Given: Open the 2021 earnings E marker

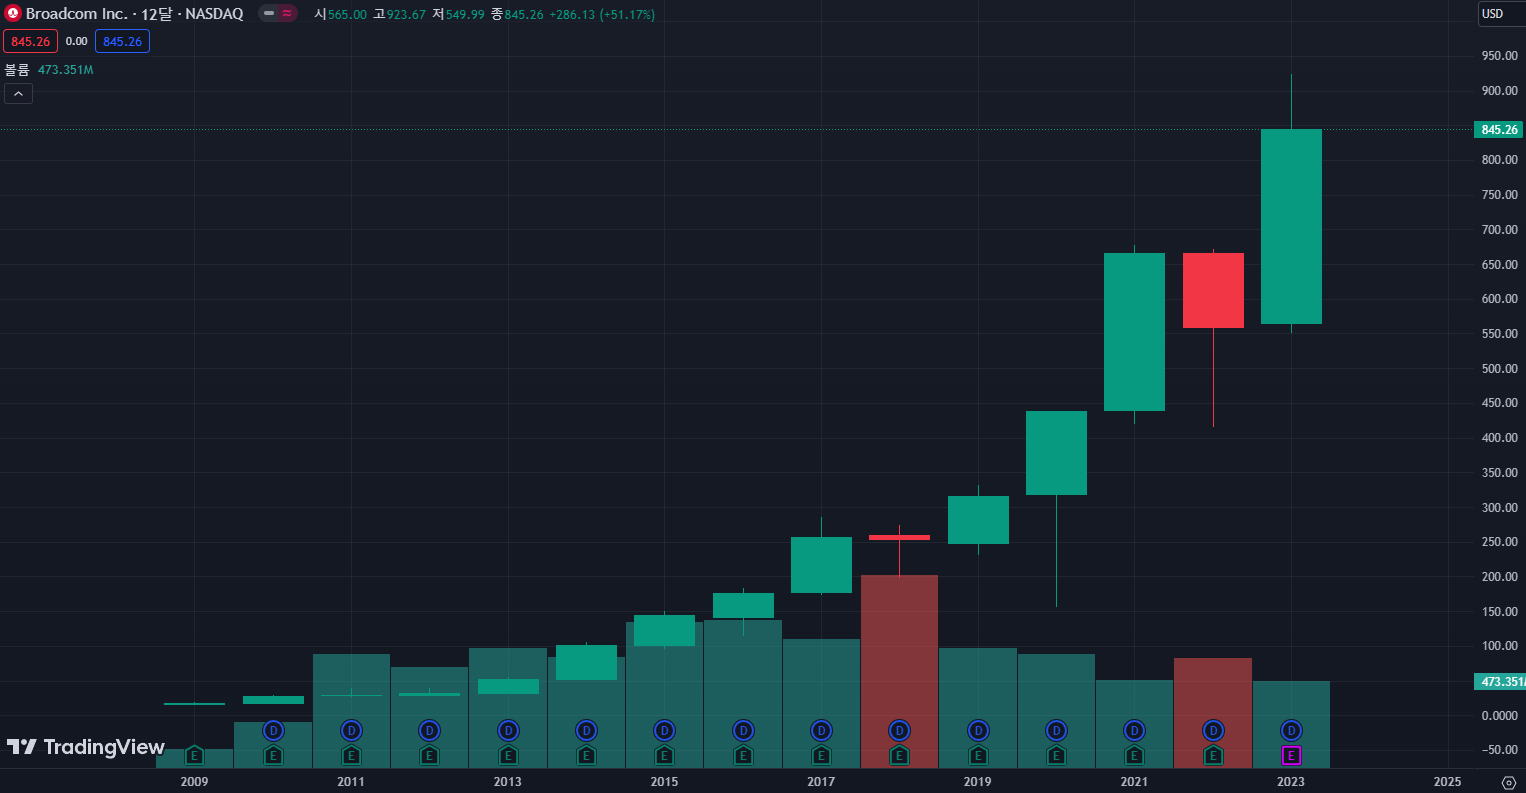Looking at the screenshot, I should [x=1134, y=755].
